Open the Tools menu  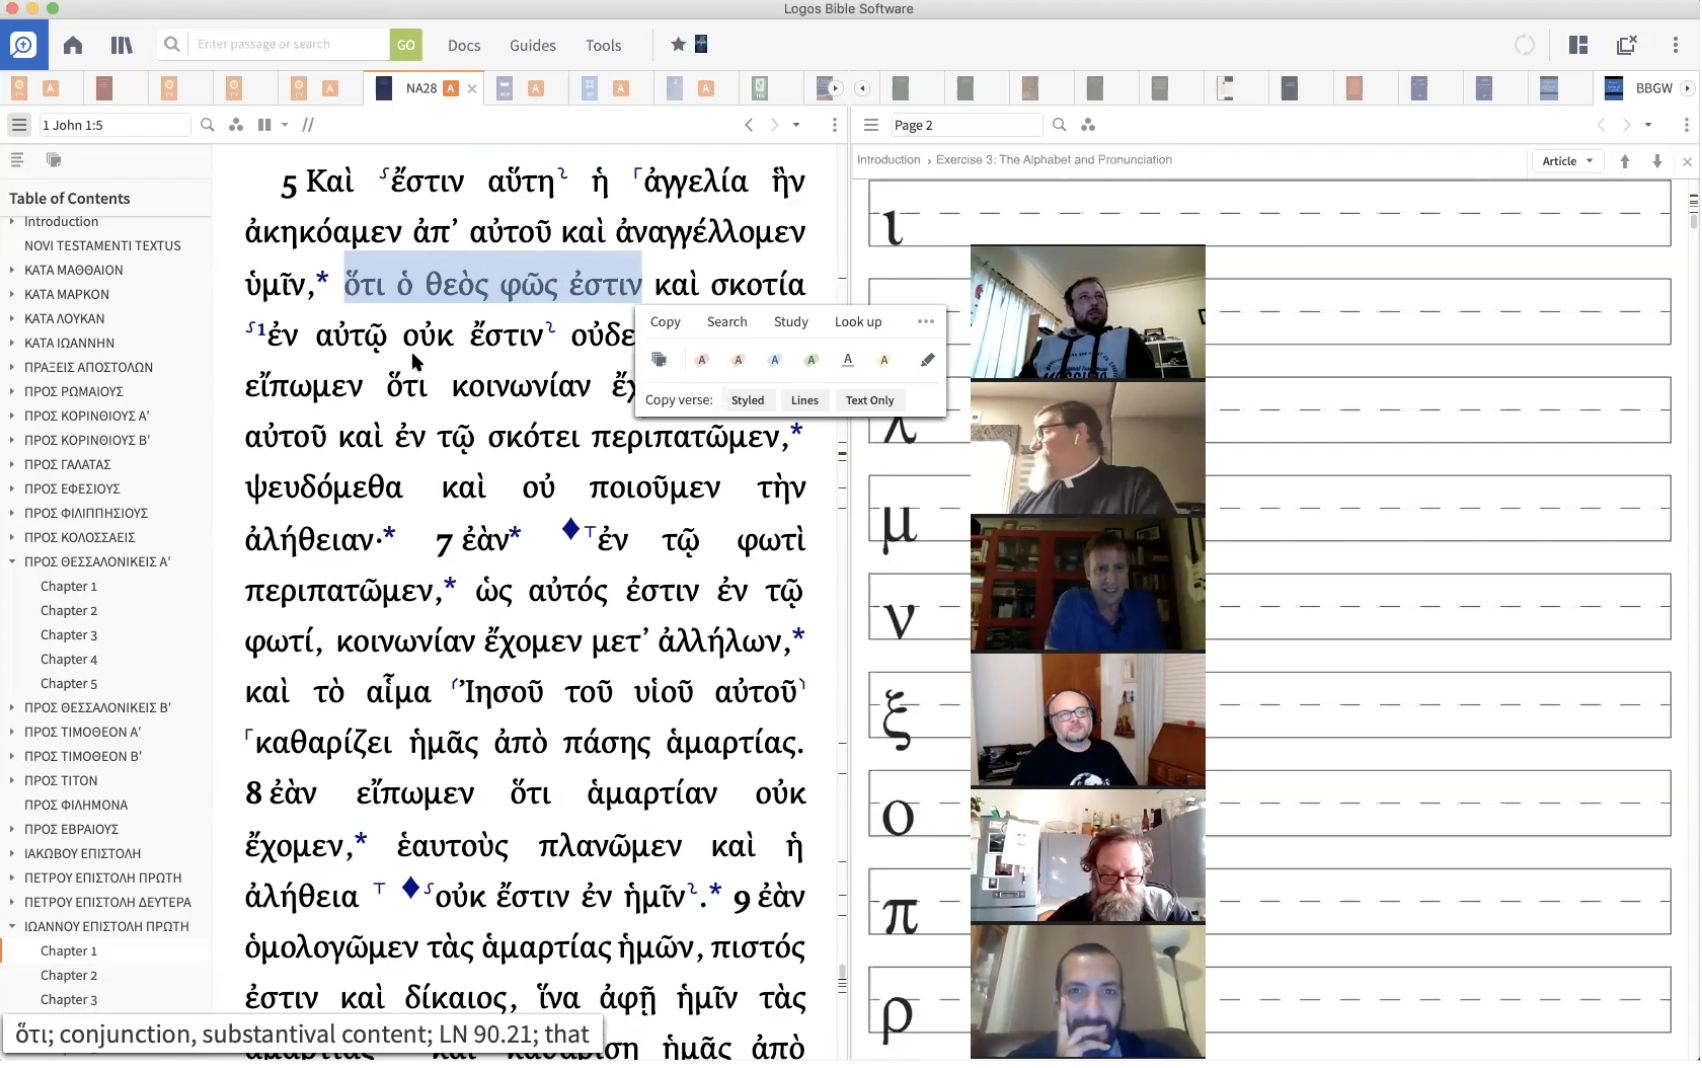tap(603, 45)
